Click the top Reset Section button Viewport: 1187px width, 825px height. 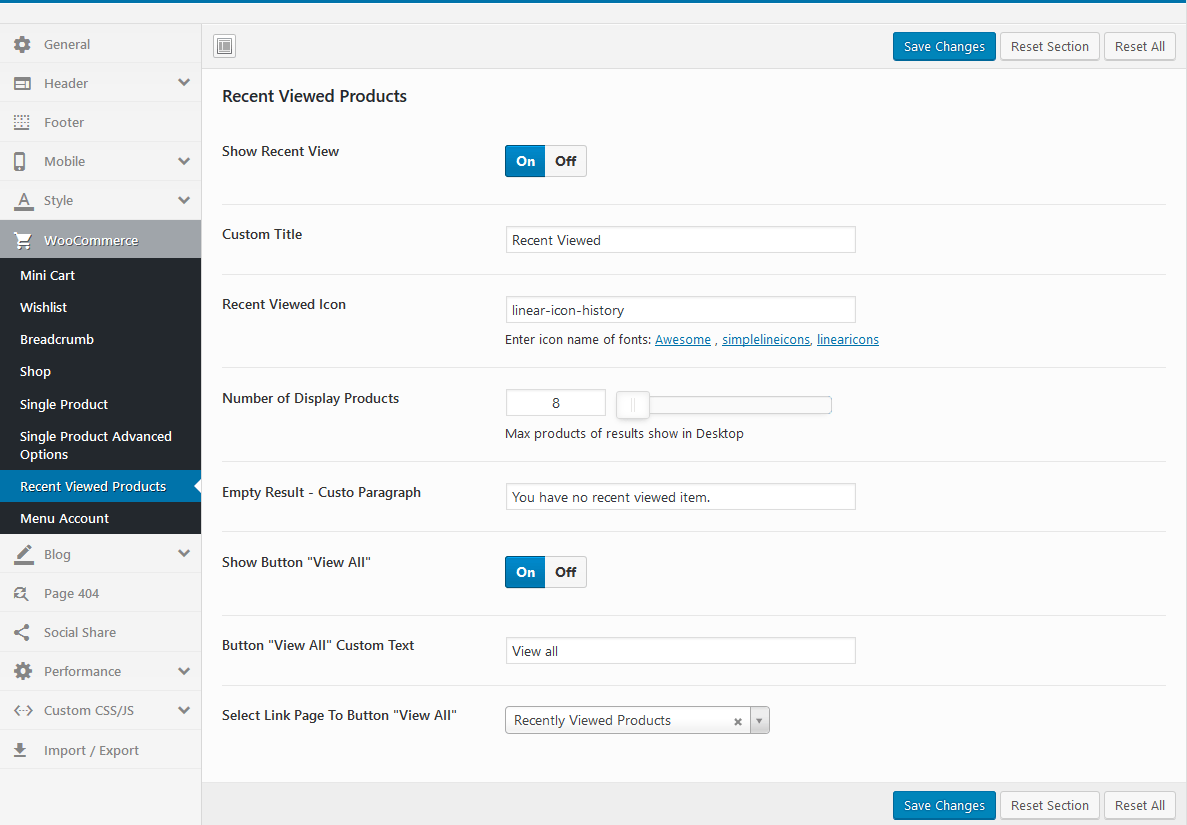pyautogui.click(x=1049, y=46)
